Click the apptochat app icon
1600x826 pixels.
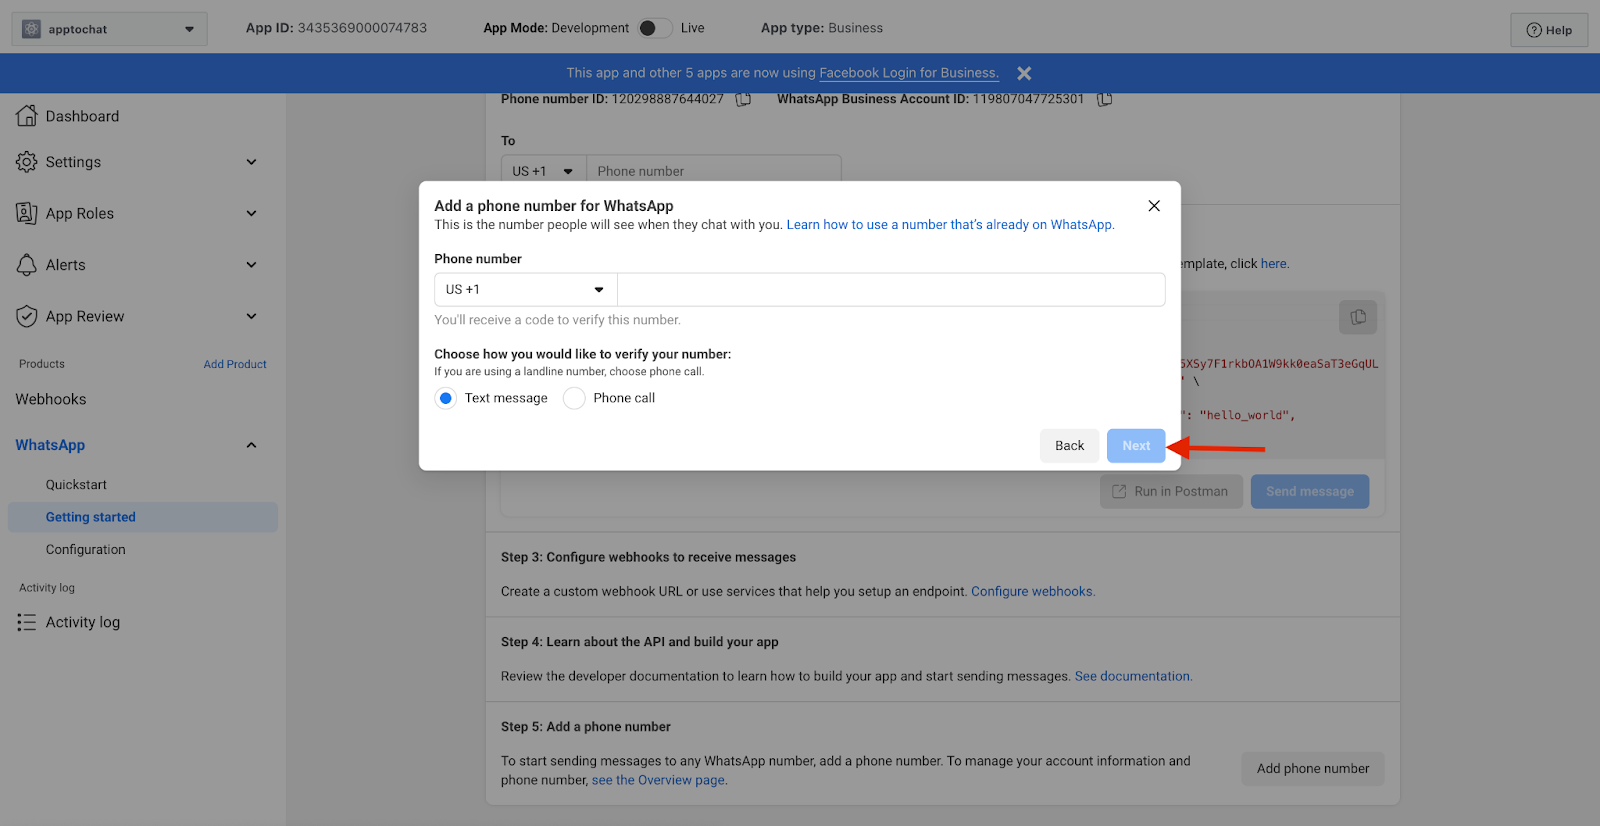point(31,29)
